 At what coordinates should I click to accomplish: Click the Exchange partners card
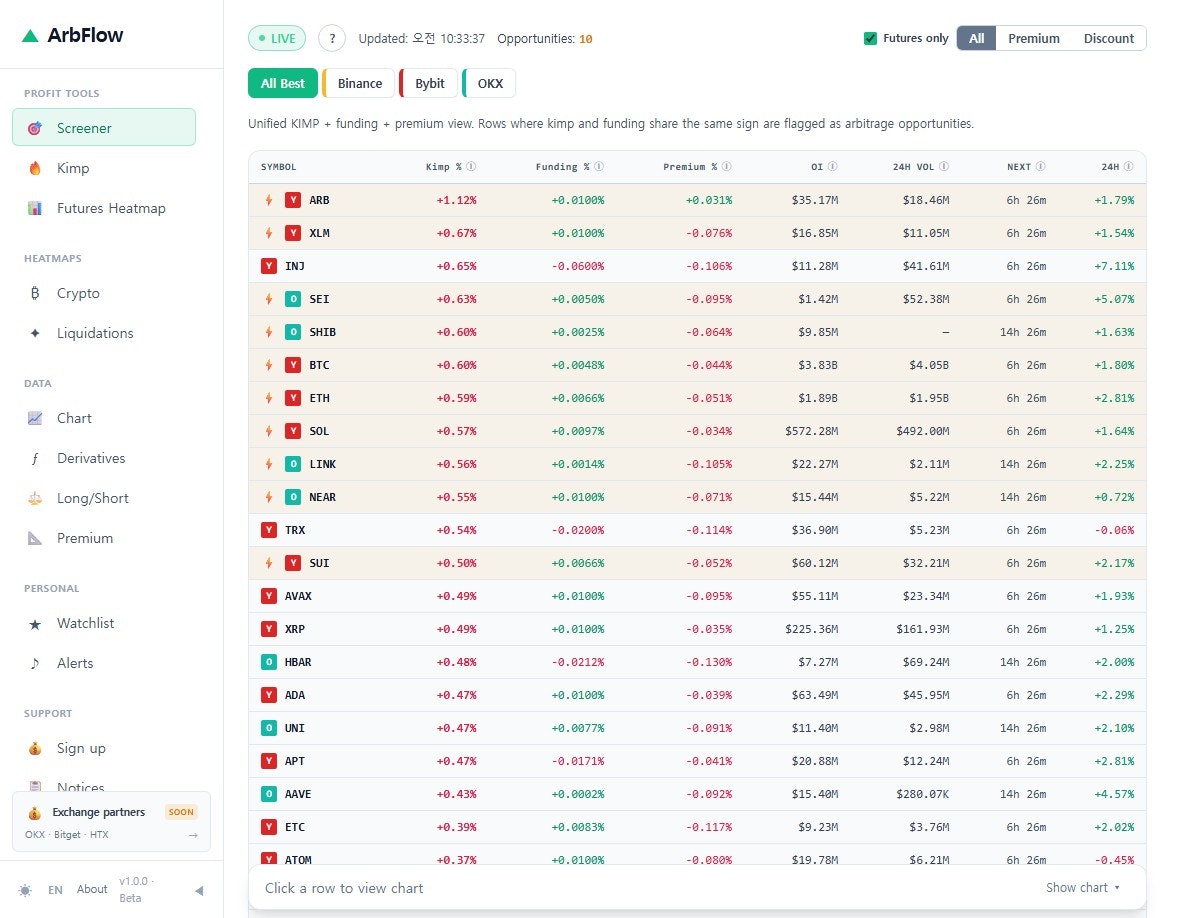click(111, 822)
